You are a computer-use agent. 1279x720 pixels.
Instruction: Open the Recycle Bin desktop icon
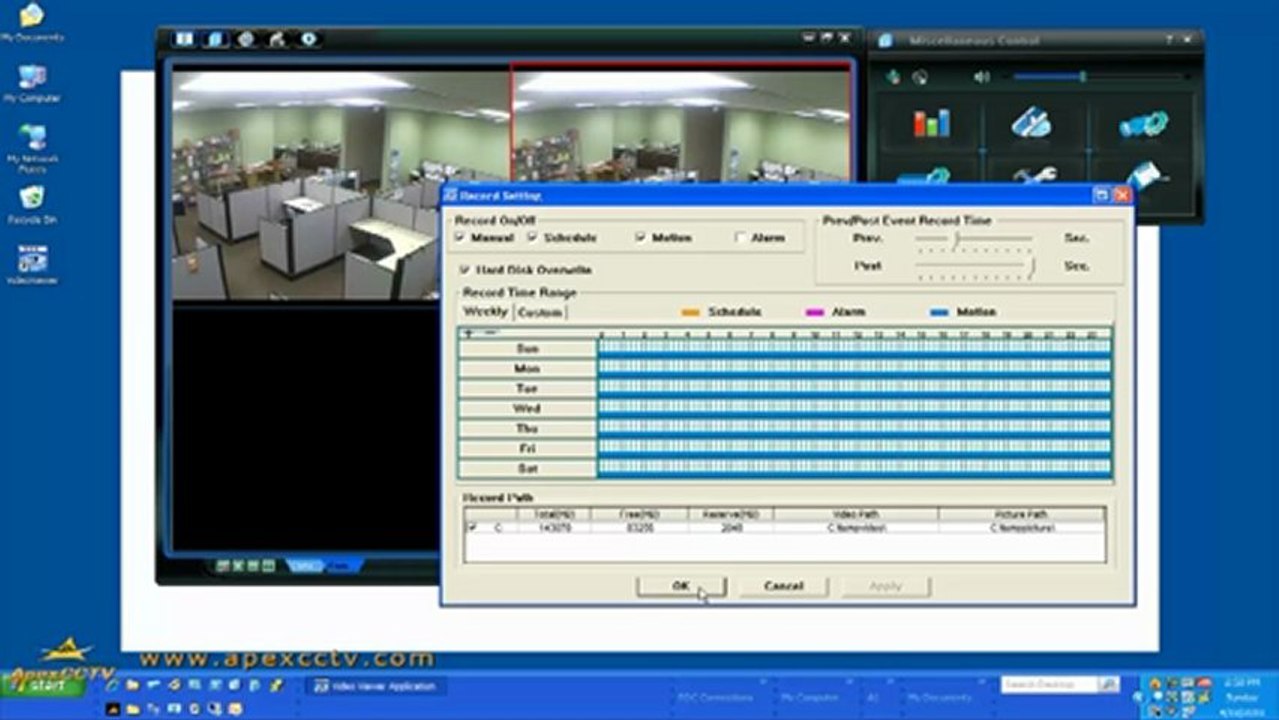(x=32, y=204)
